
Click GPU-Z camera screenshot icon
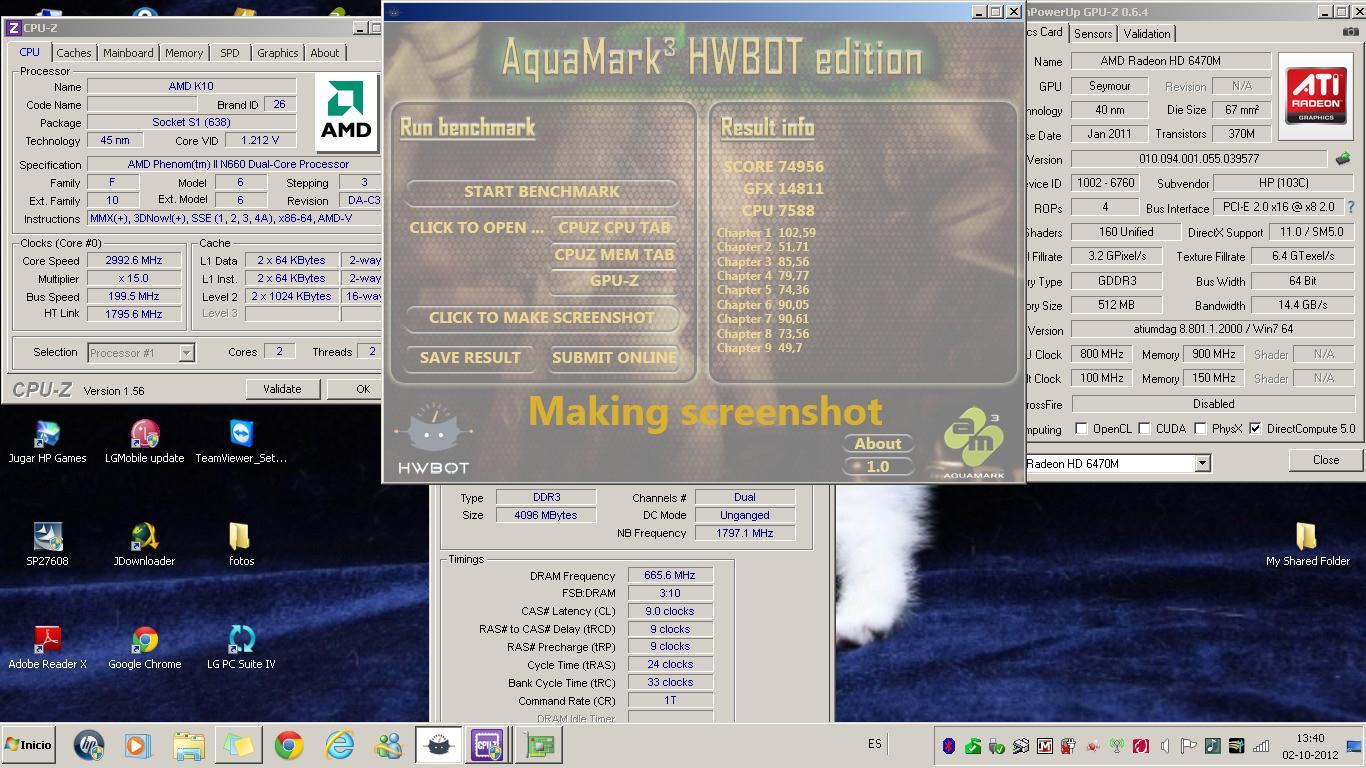[x=1351, y=33]
